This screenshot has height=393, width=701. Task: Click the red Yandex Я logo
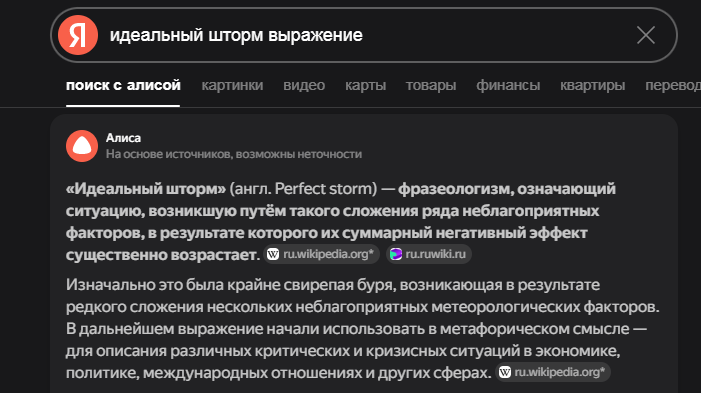[x=78, y=35]
